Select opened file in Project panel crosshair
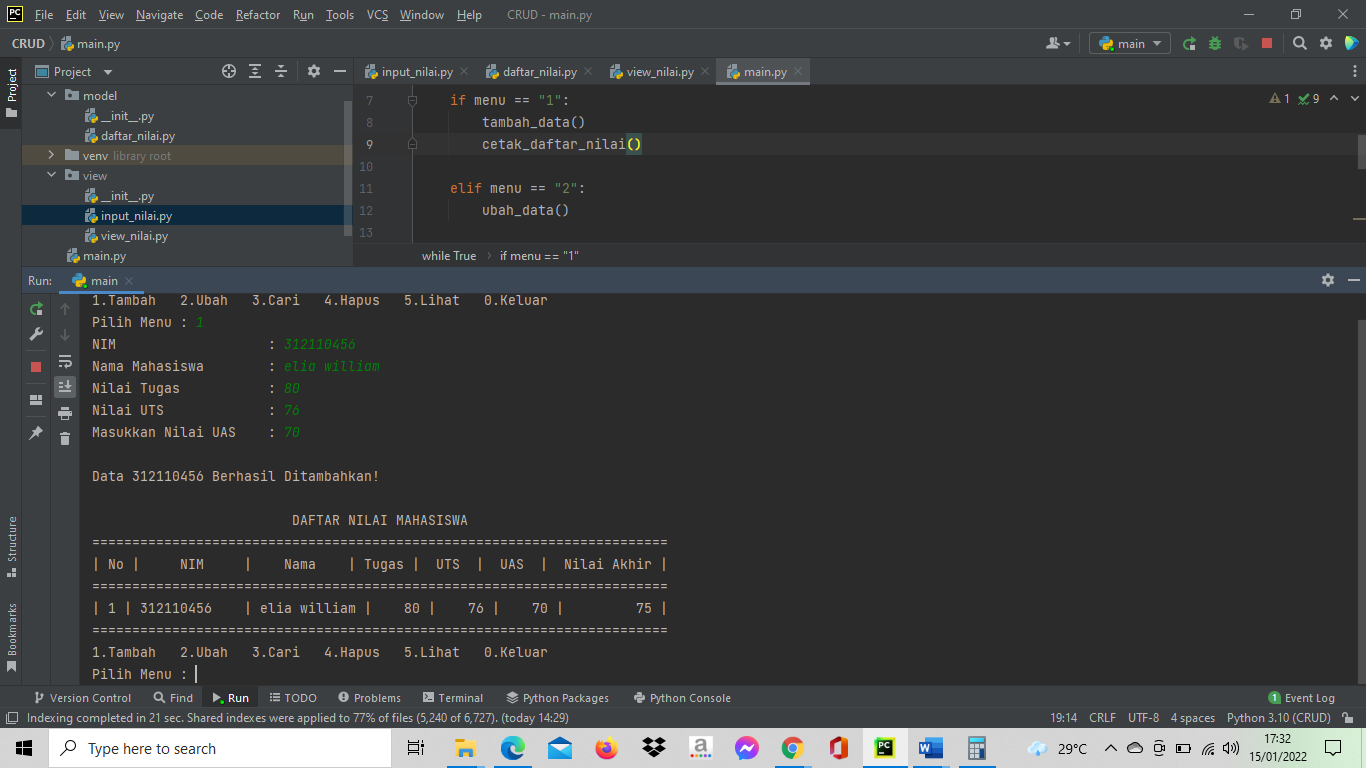Viewport: 1366px width, 768px height. (x=229, y=71)
